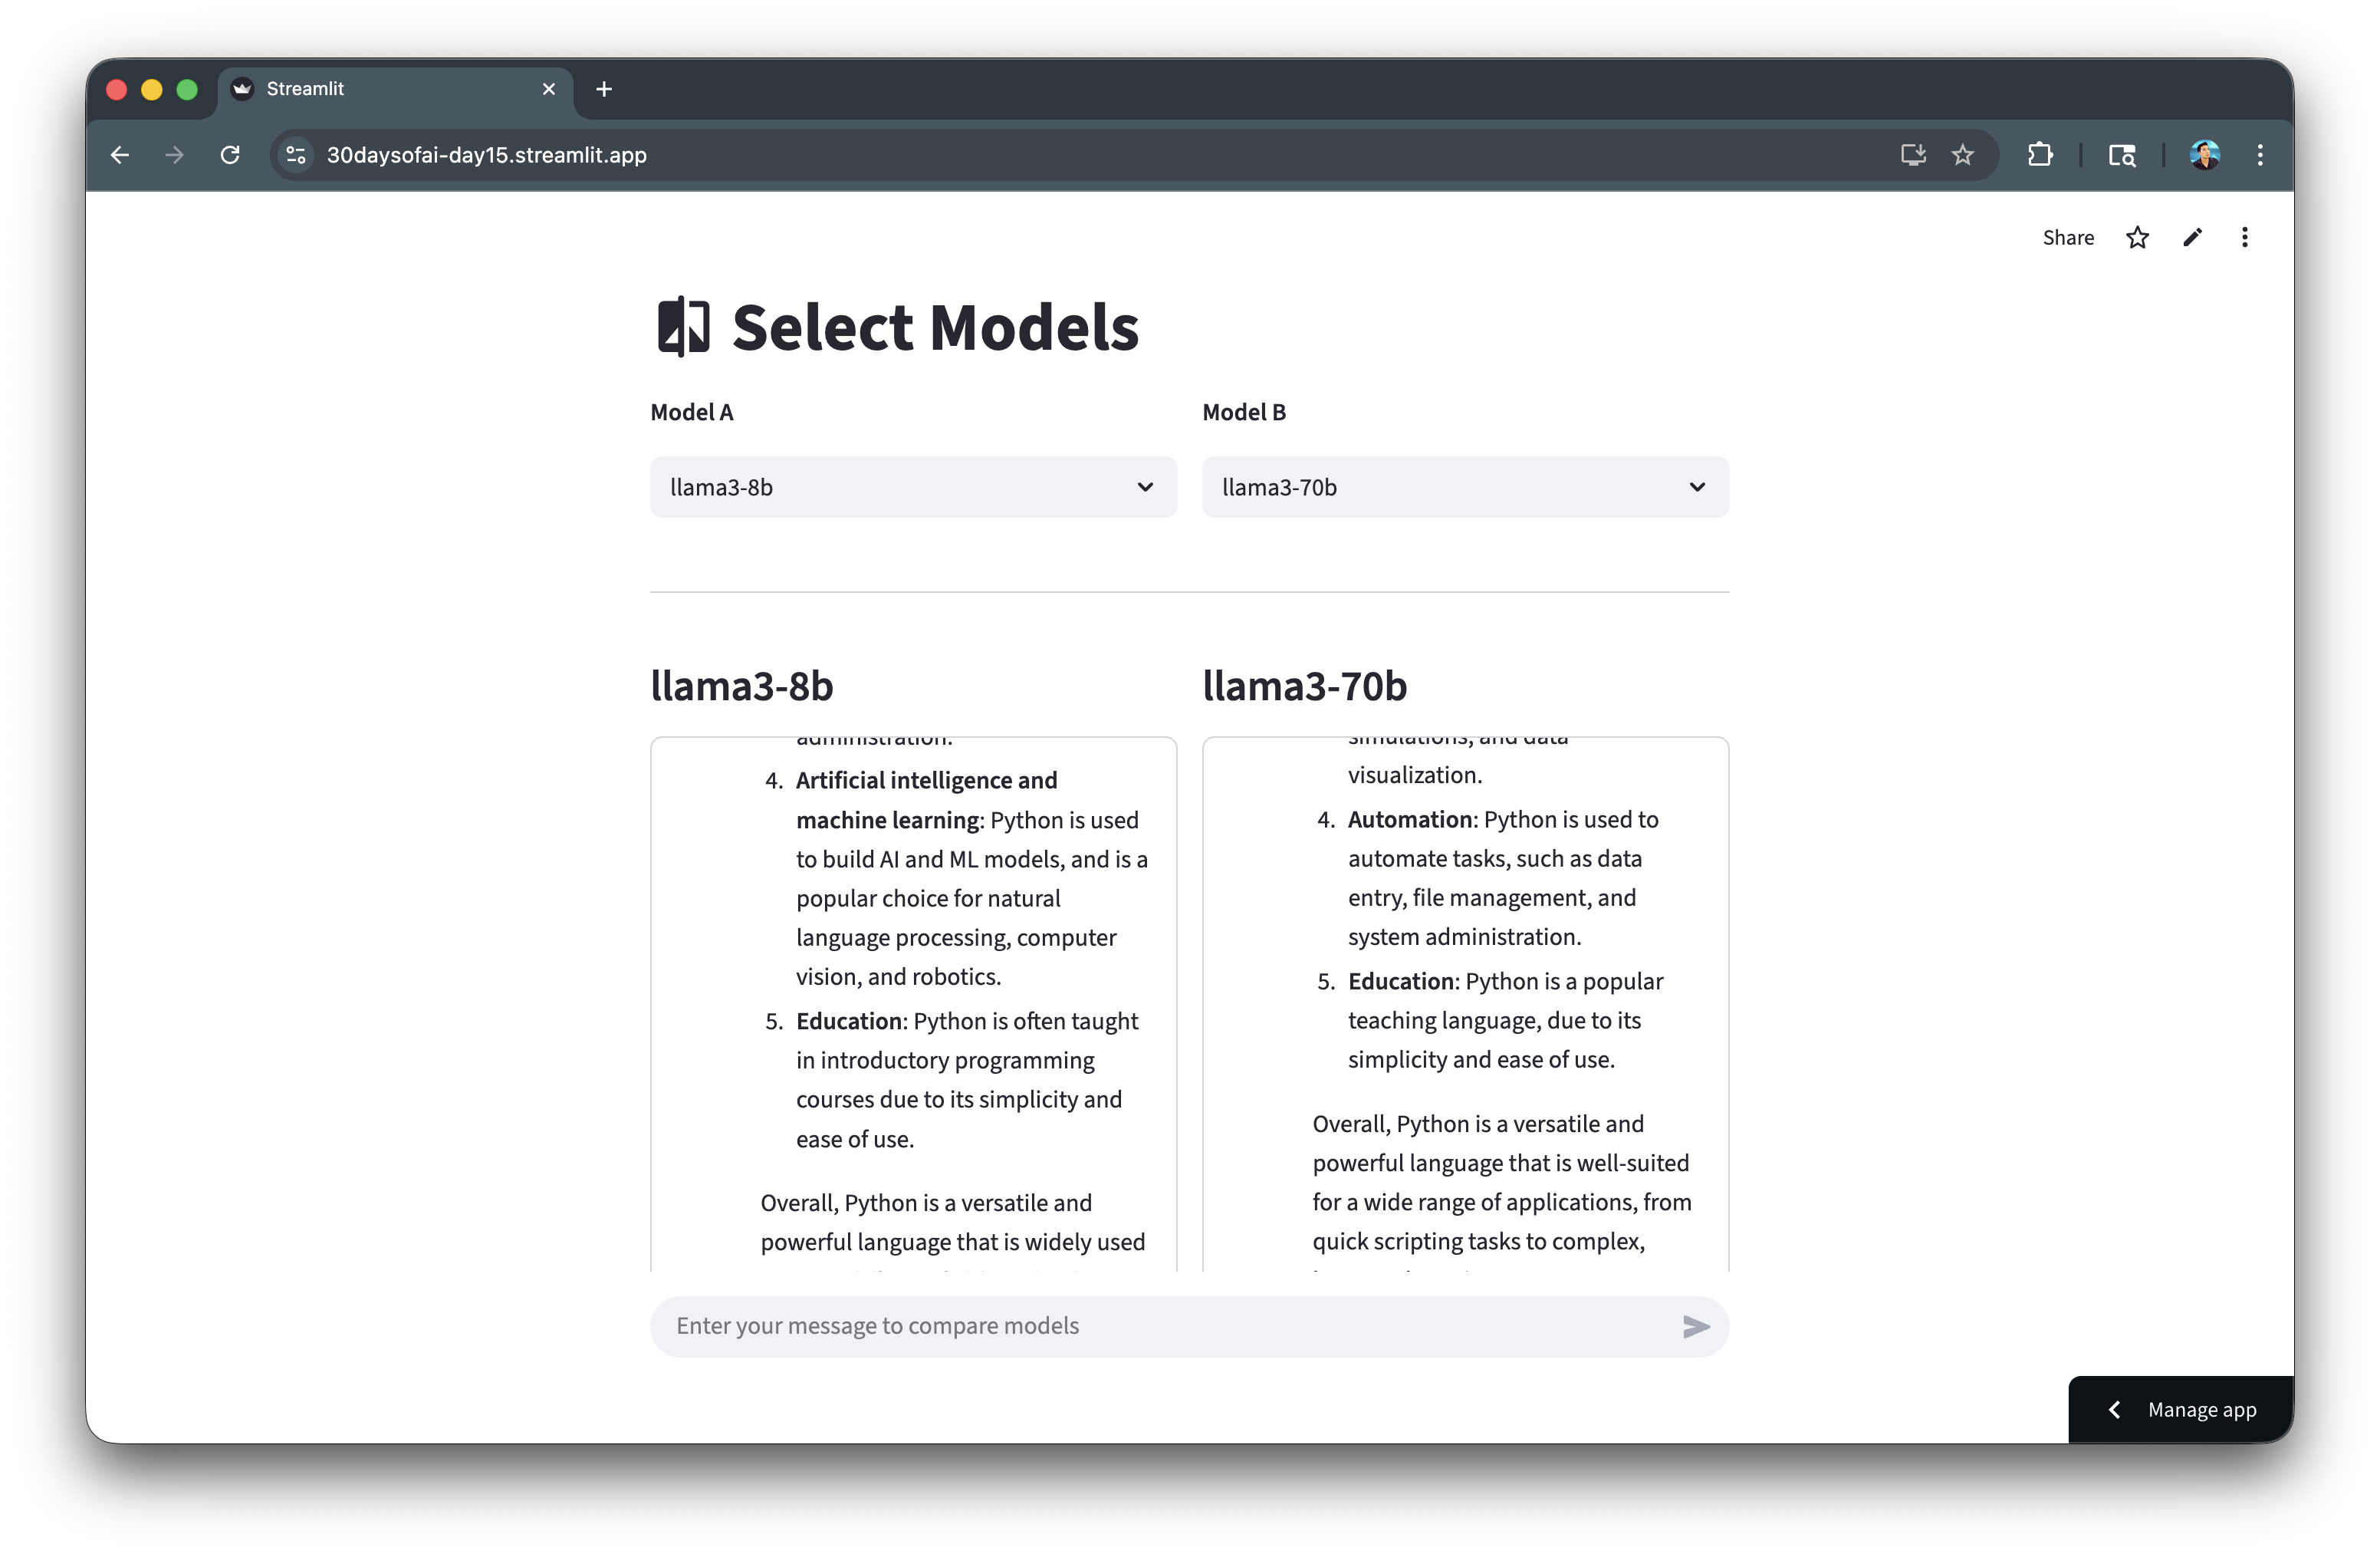
Task: Click the Share button
Action: [x=2067, y=238]
